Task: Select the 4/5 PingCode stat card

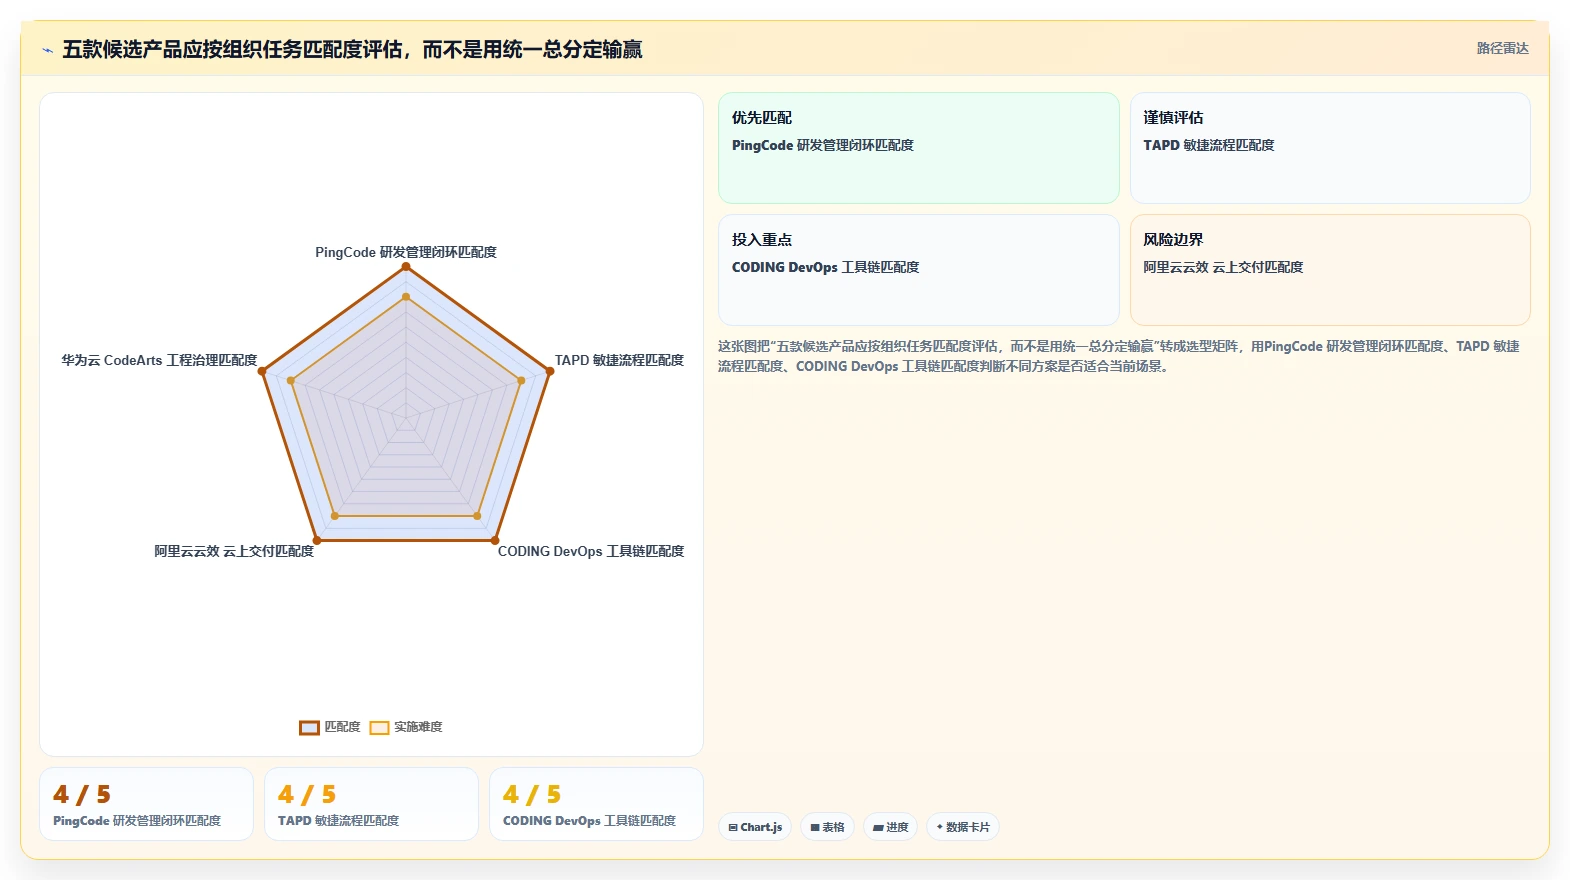Action: pyautogui.click(x=146, y=804)
